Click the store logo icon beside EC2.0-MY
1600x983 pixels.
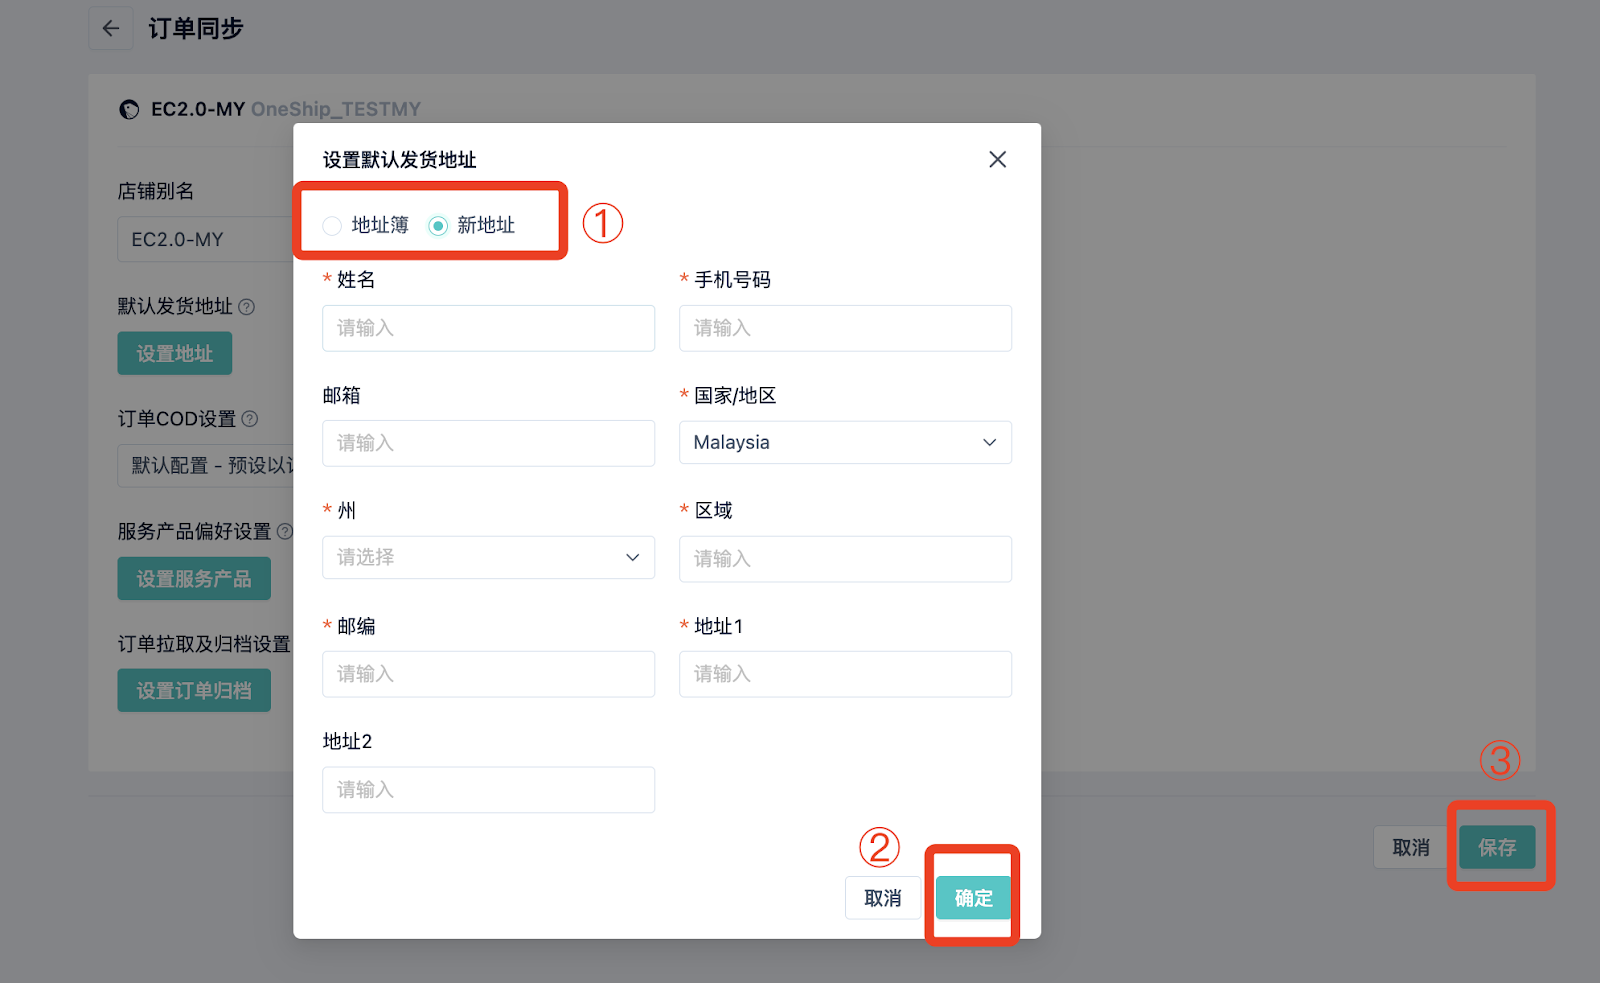(x=129, y=110)
